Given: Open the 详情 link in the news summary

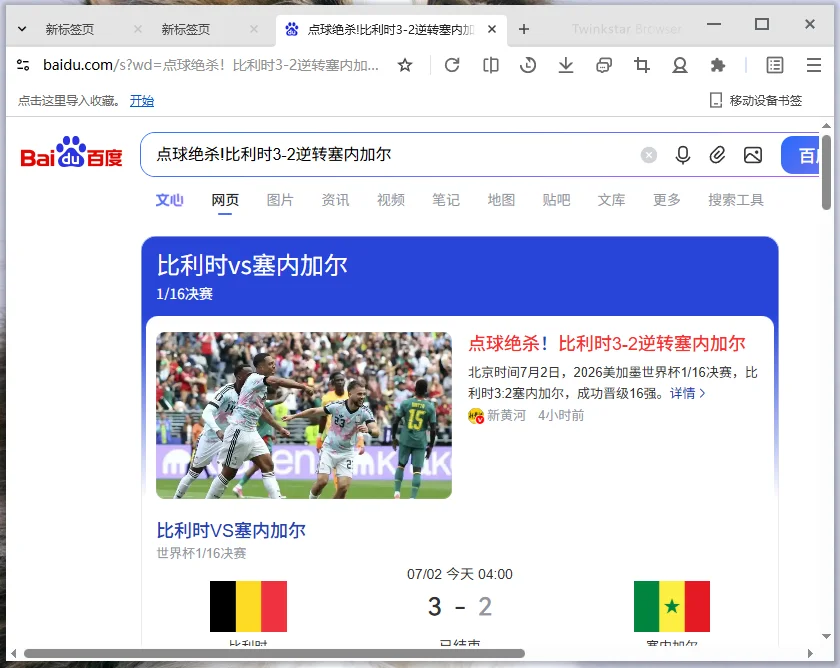Looking at the screenshot, I should coord(687,393).
